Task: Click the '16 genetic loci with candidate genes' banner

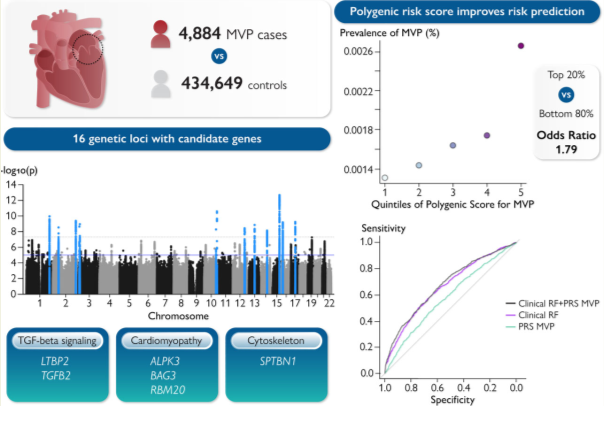Action: [x=166, y=139]
